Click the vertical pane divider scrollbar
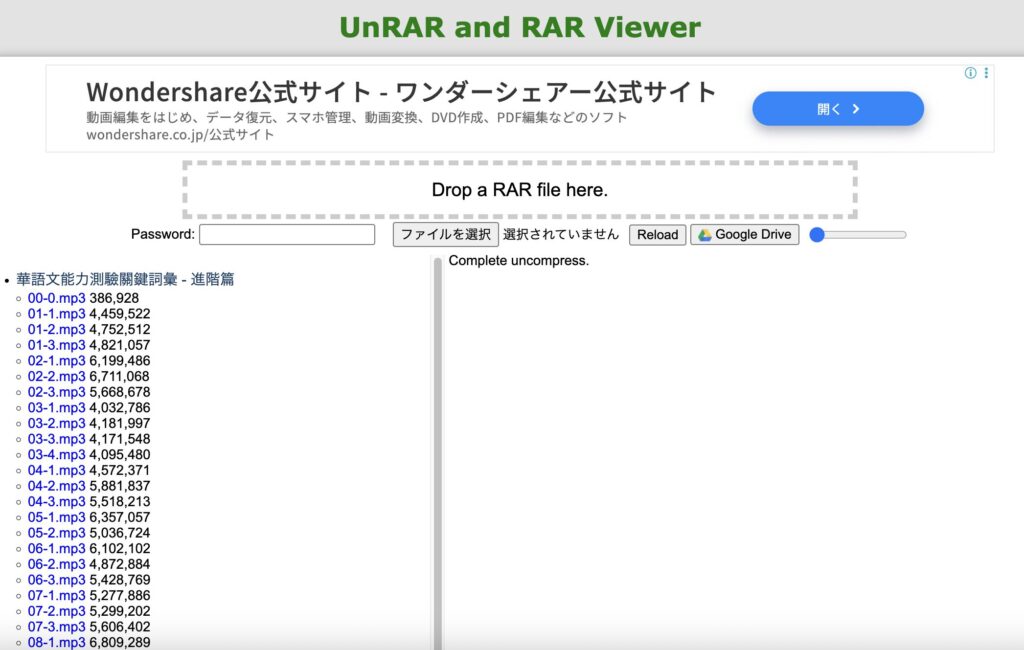The width and height of the screenshot is (1024, 650). (x=437, y=450)
